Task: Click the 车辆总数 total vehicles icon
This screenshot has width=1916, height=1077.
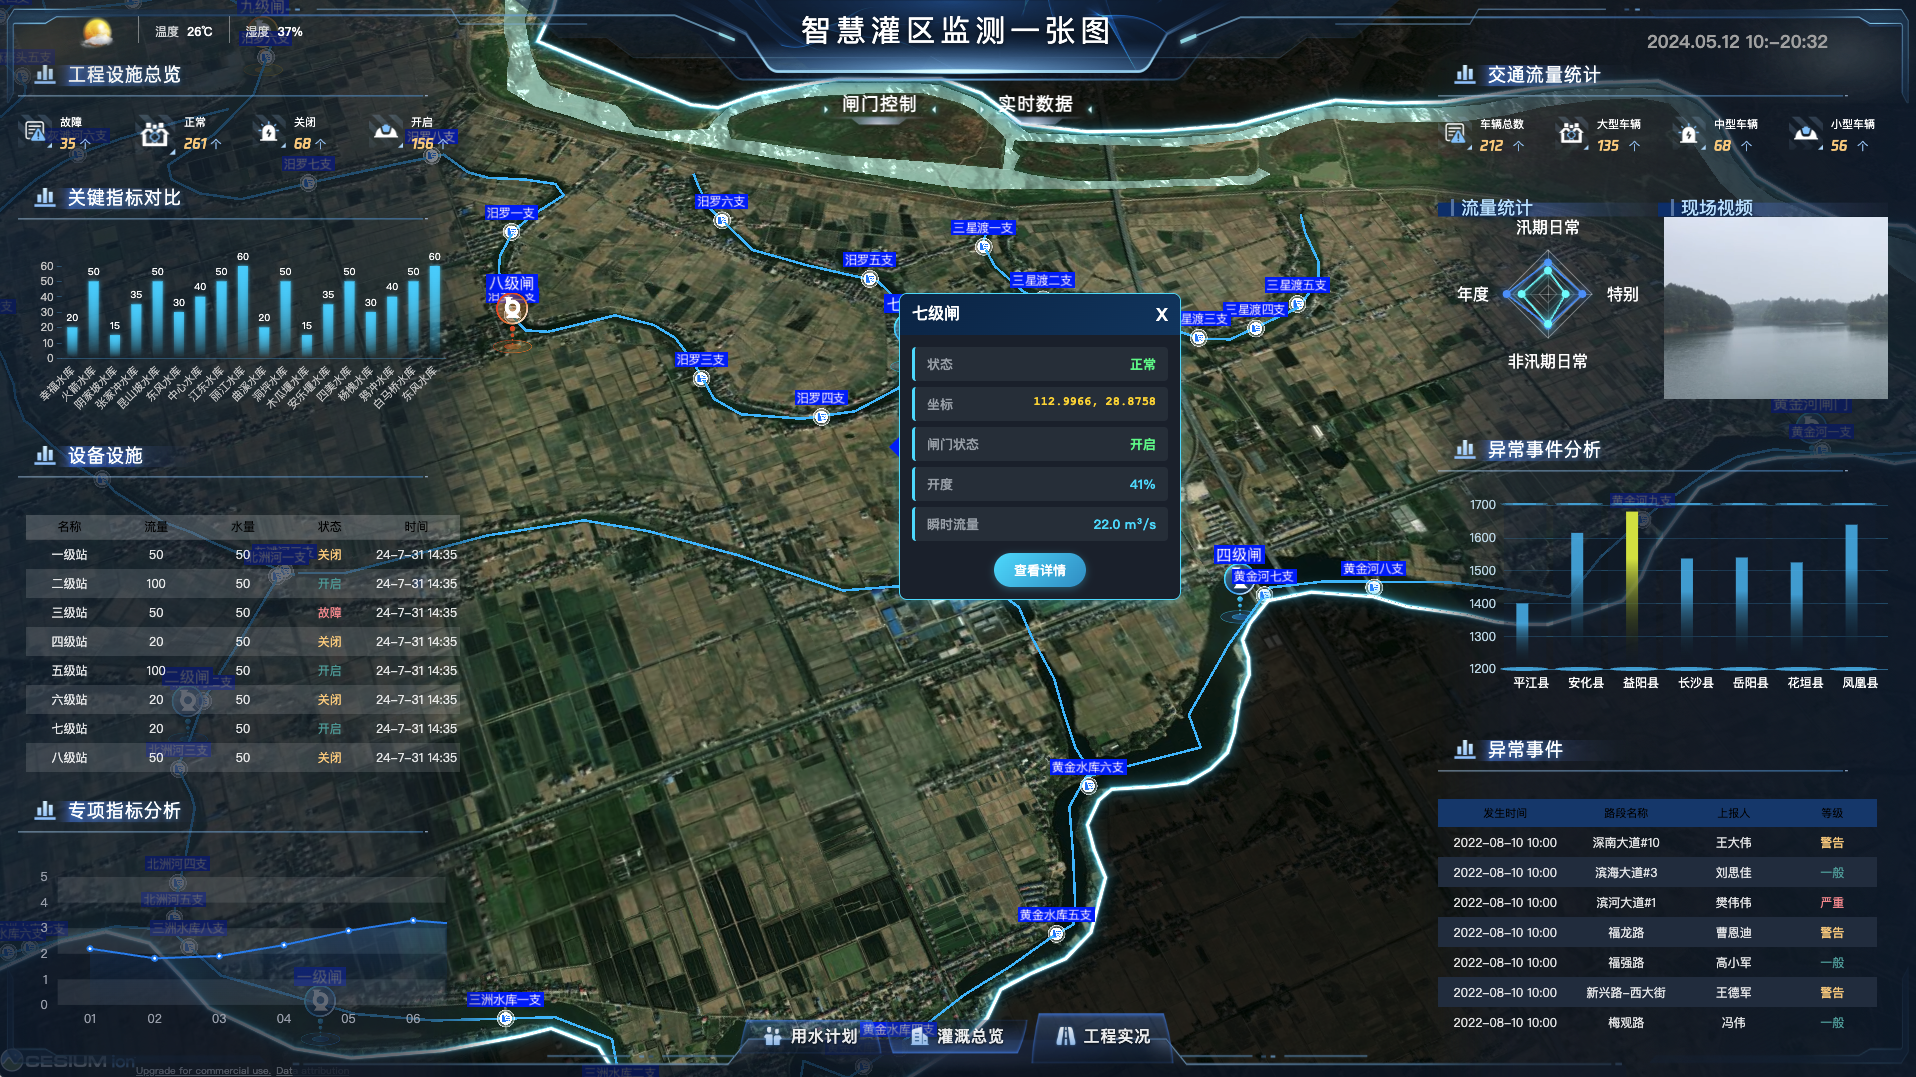Action: [x=1455, y=134]
